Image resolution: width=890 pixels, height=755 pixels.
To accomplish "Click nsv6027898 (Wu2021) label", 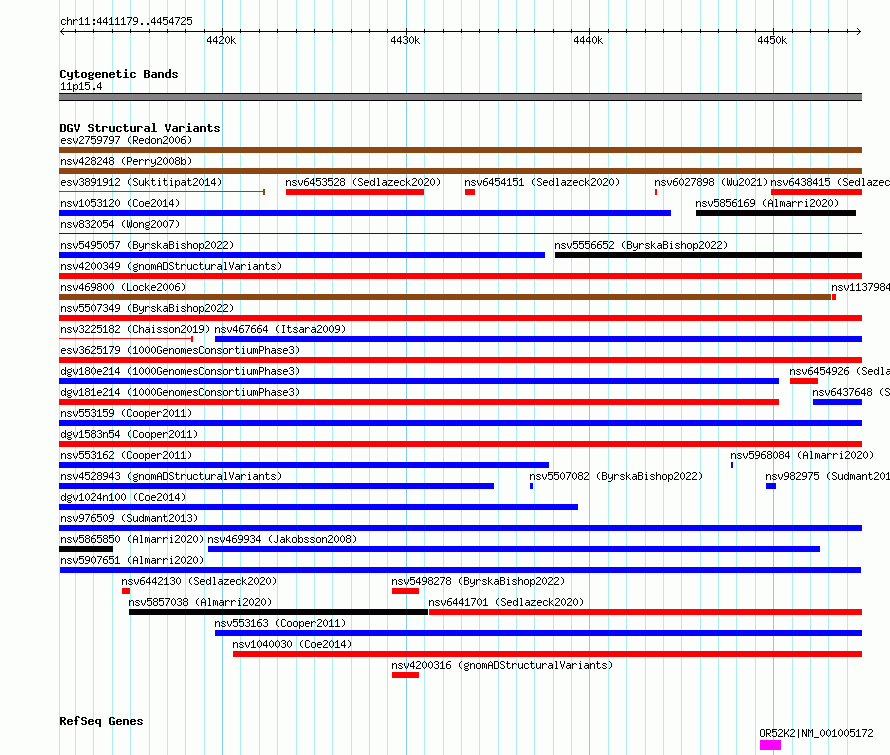I will point(711,182).
